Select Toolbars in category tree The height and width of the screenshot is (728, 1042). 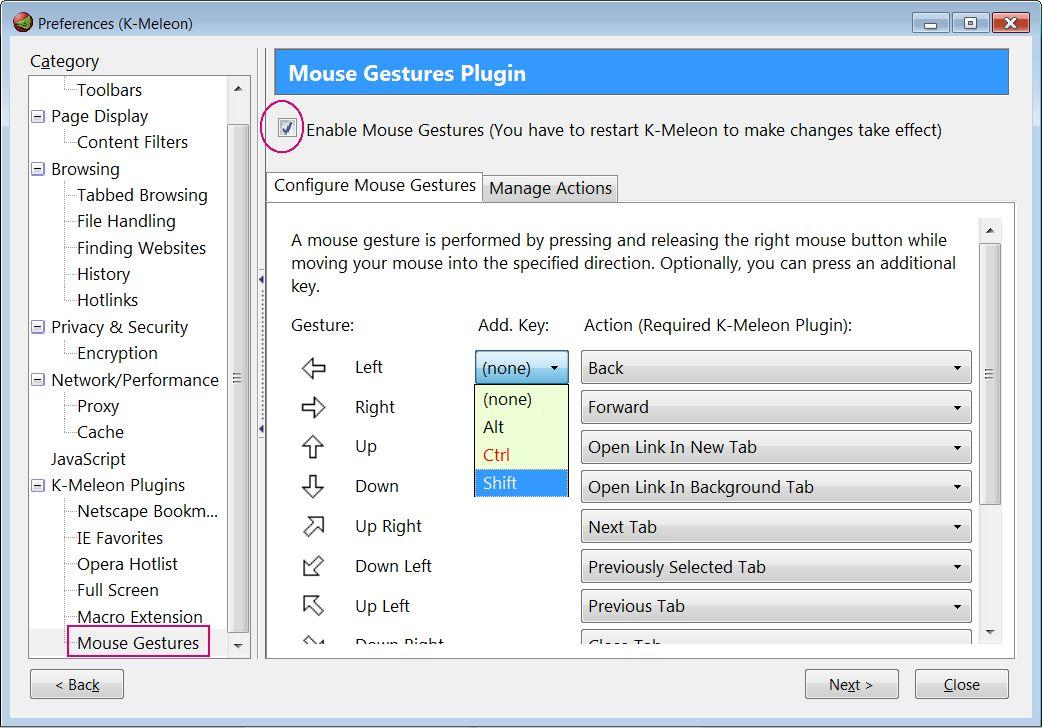coord(110,90)
